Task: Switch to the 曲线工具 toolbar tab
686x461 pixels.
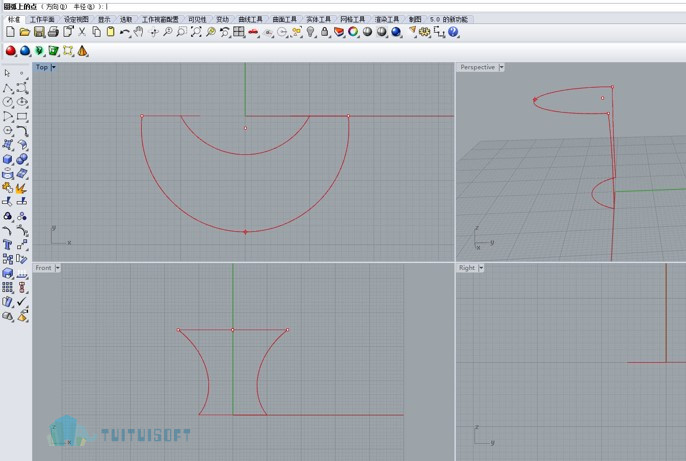Action: coord(250,19)
